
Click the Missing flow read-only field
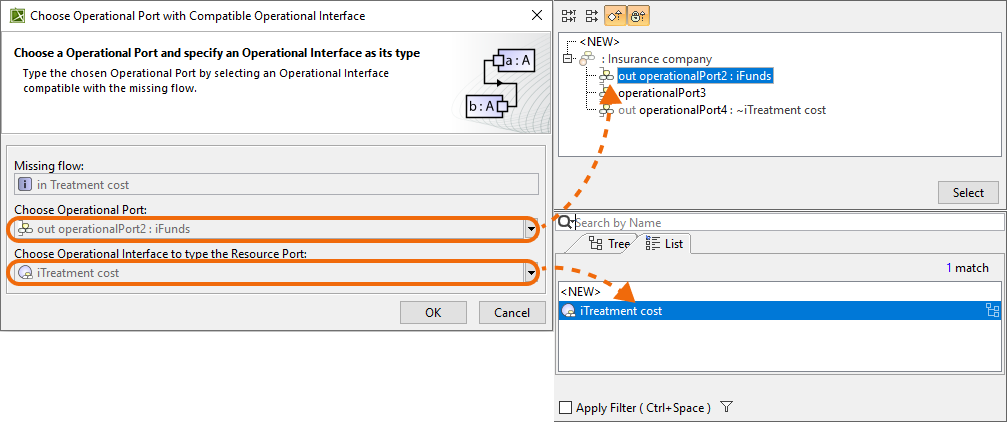point(276,184)
